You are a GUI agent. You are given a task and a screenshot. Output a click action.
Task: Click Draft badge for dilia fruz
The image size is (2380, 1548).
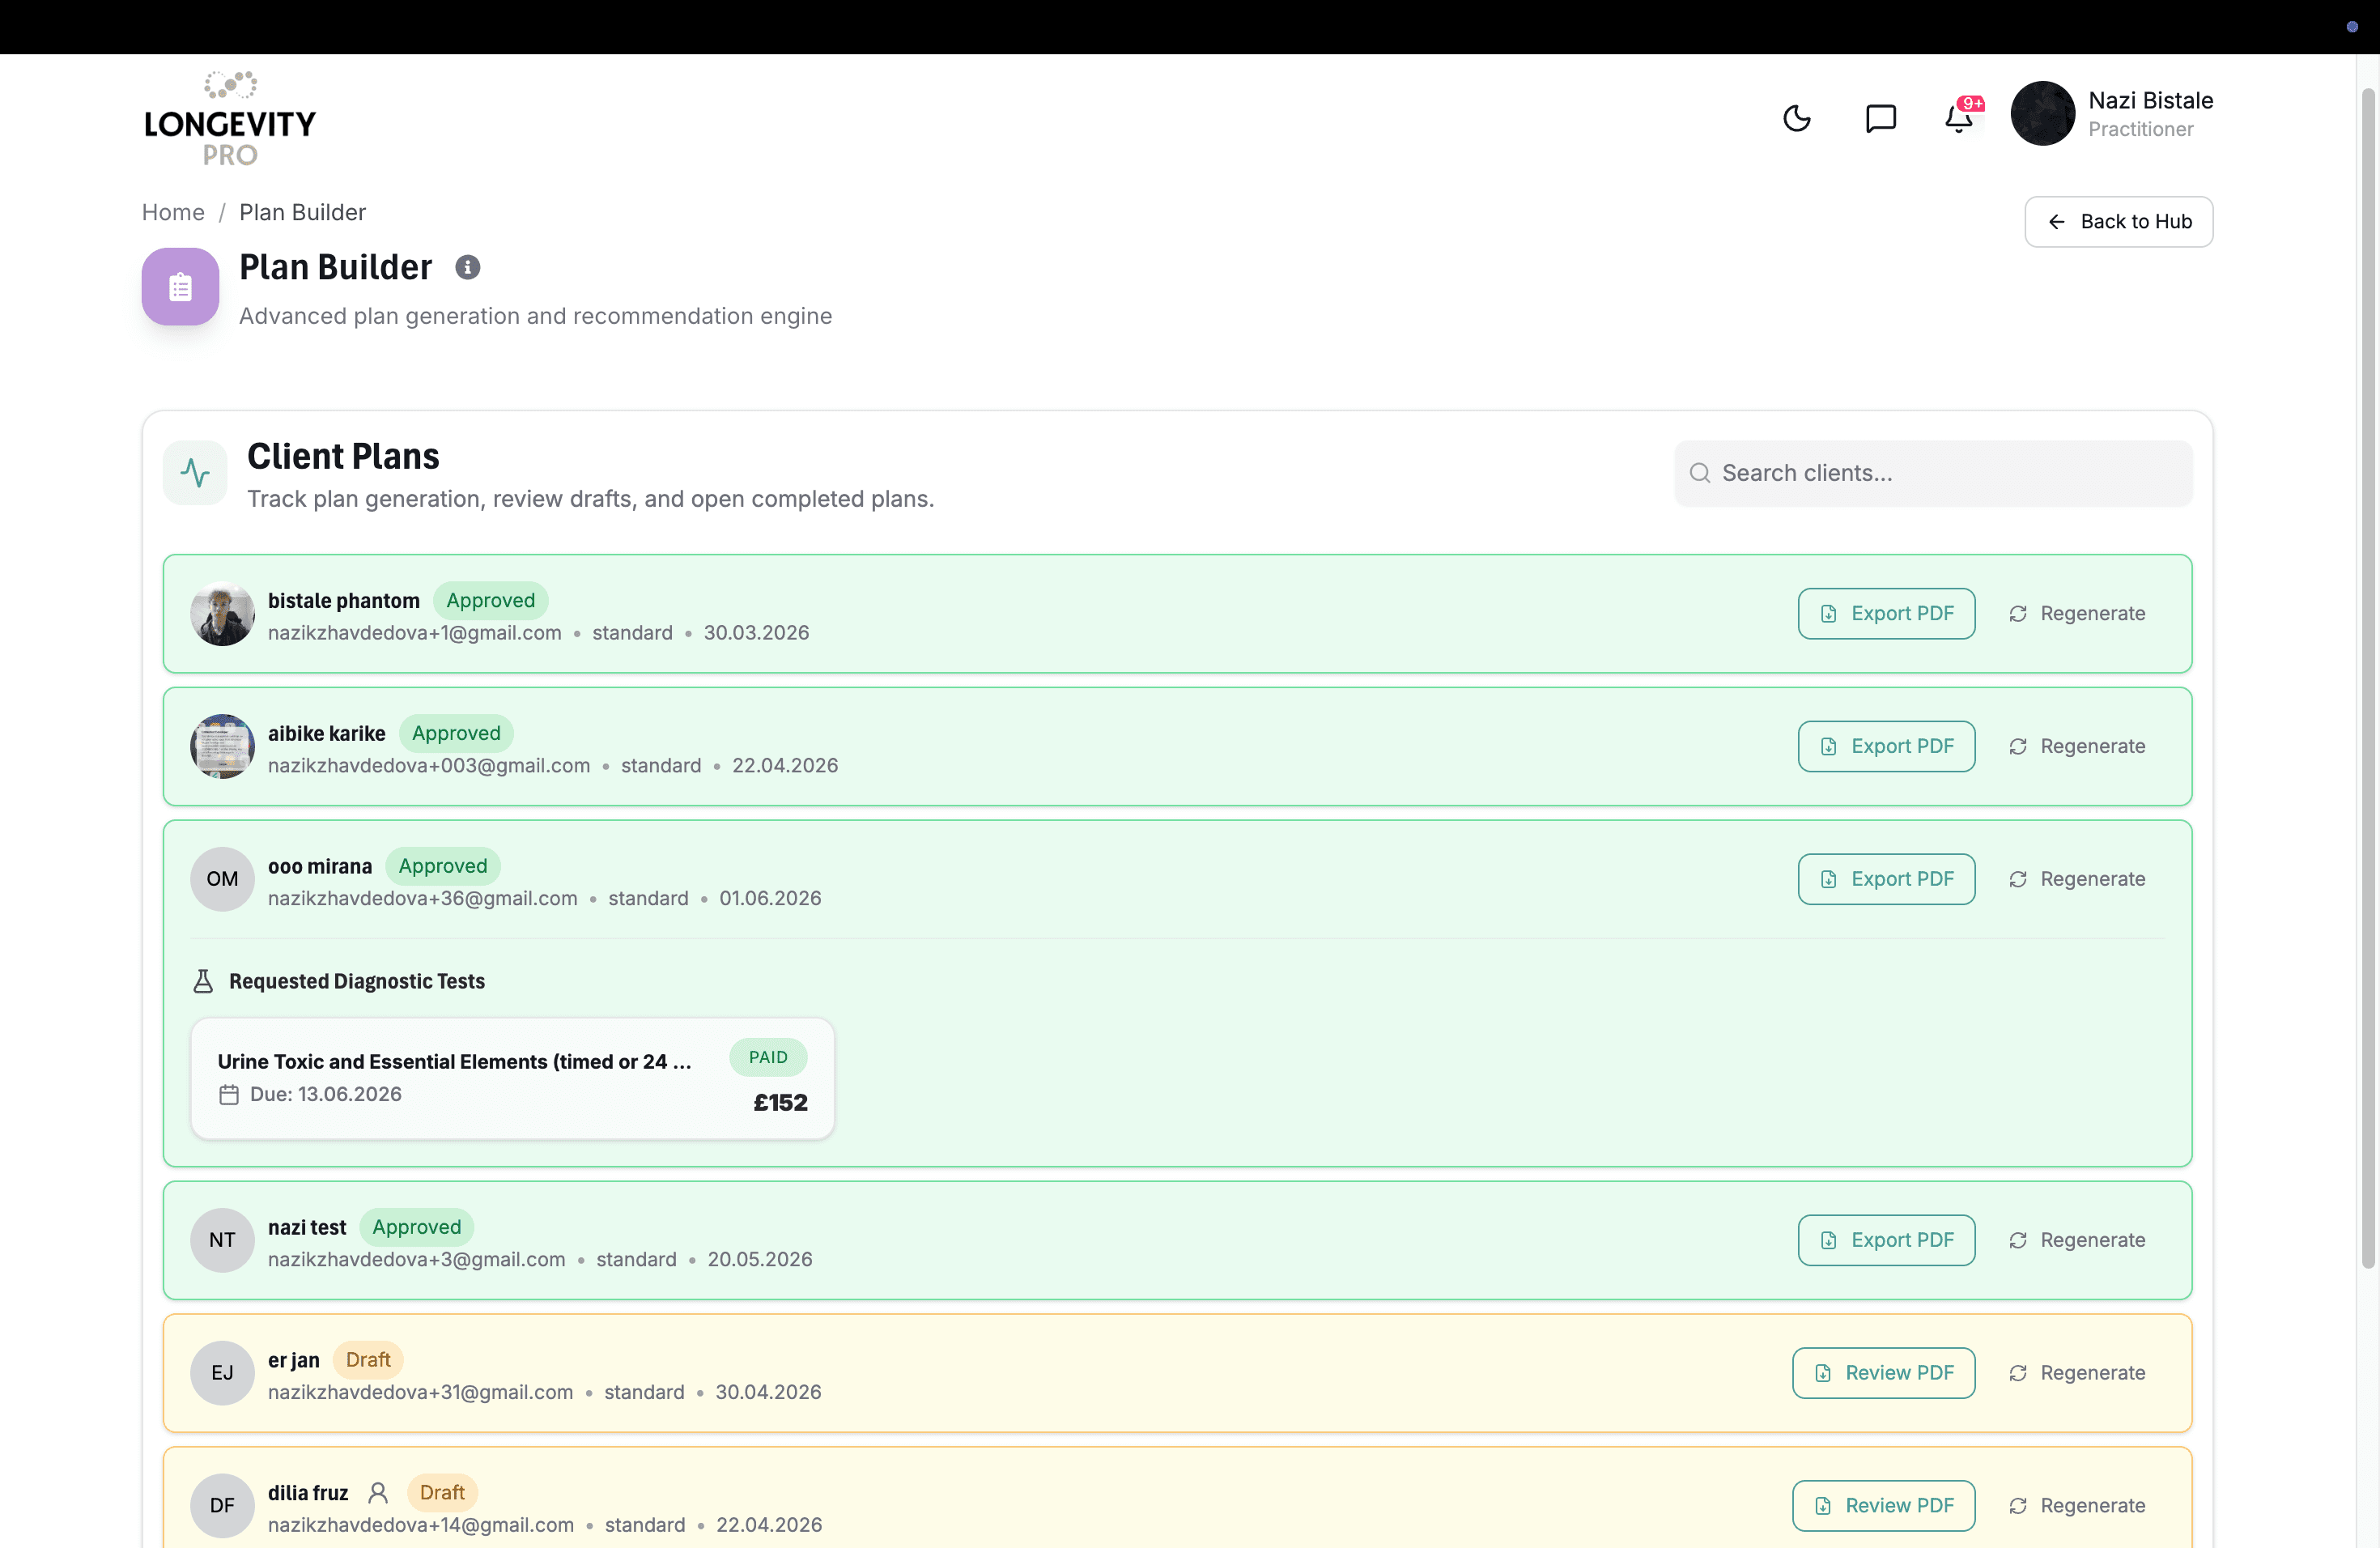pos(442,1493)
